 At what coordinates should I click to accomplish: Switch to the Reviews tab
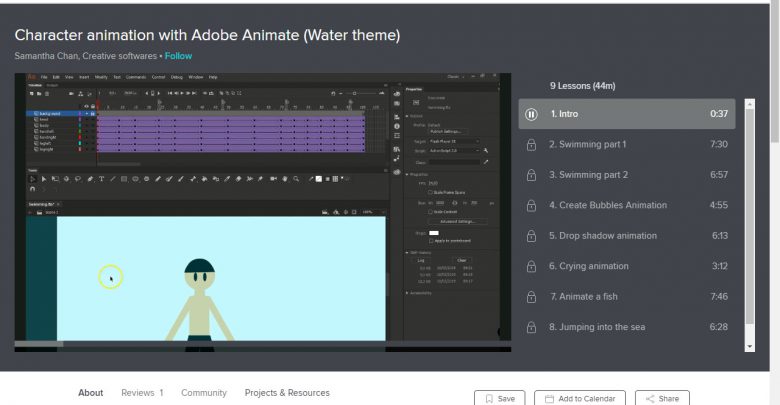[x=142, y=393]
